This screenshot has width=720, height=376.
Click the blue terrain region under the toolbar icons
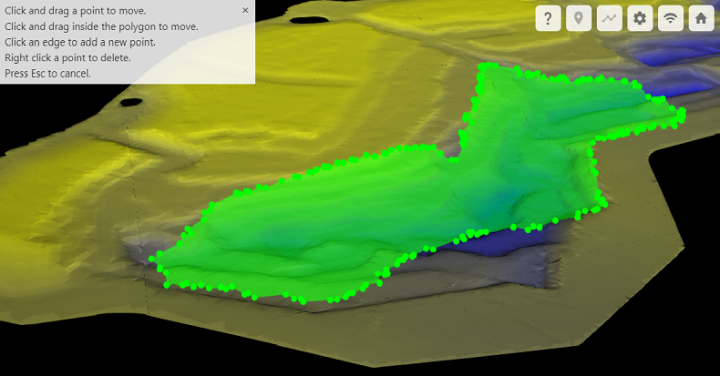[x=675, y=53]
